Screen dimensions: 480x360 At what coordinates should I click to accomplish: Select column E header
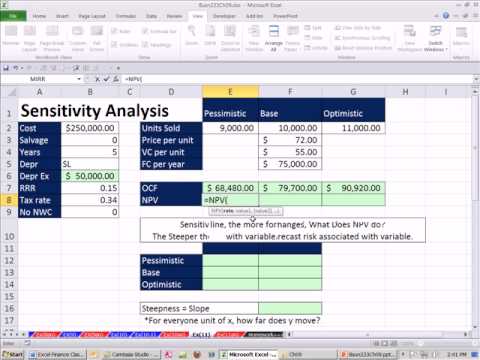tap(230, 92)
